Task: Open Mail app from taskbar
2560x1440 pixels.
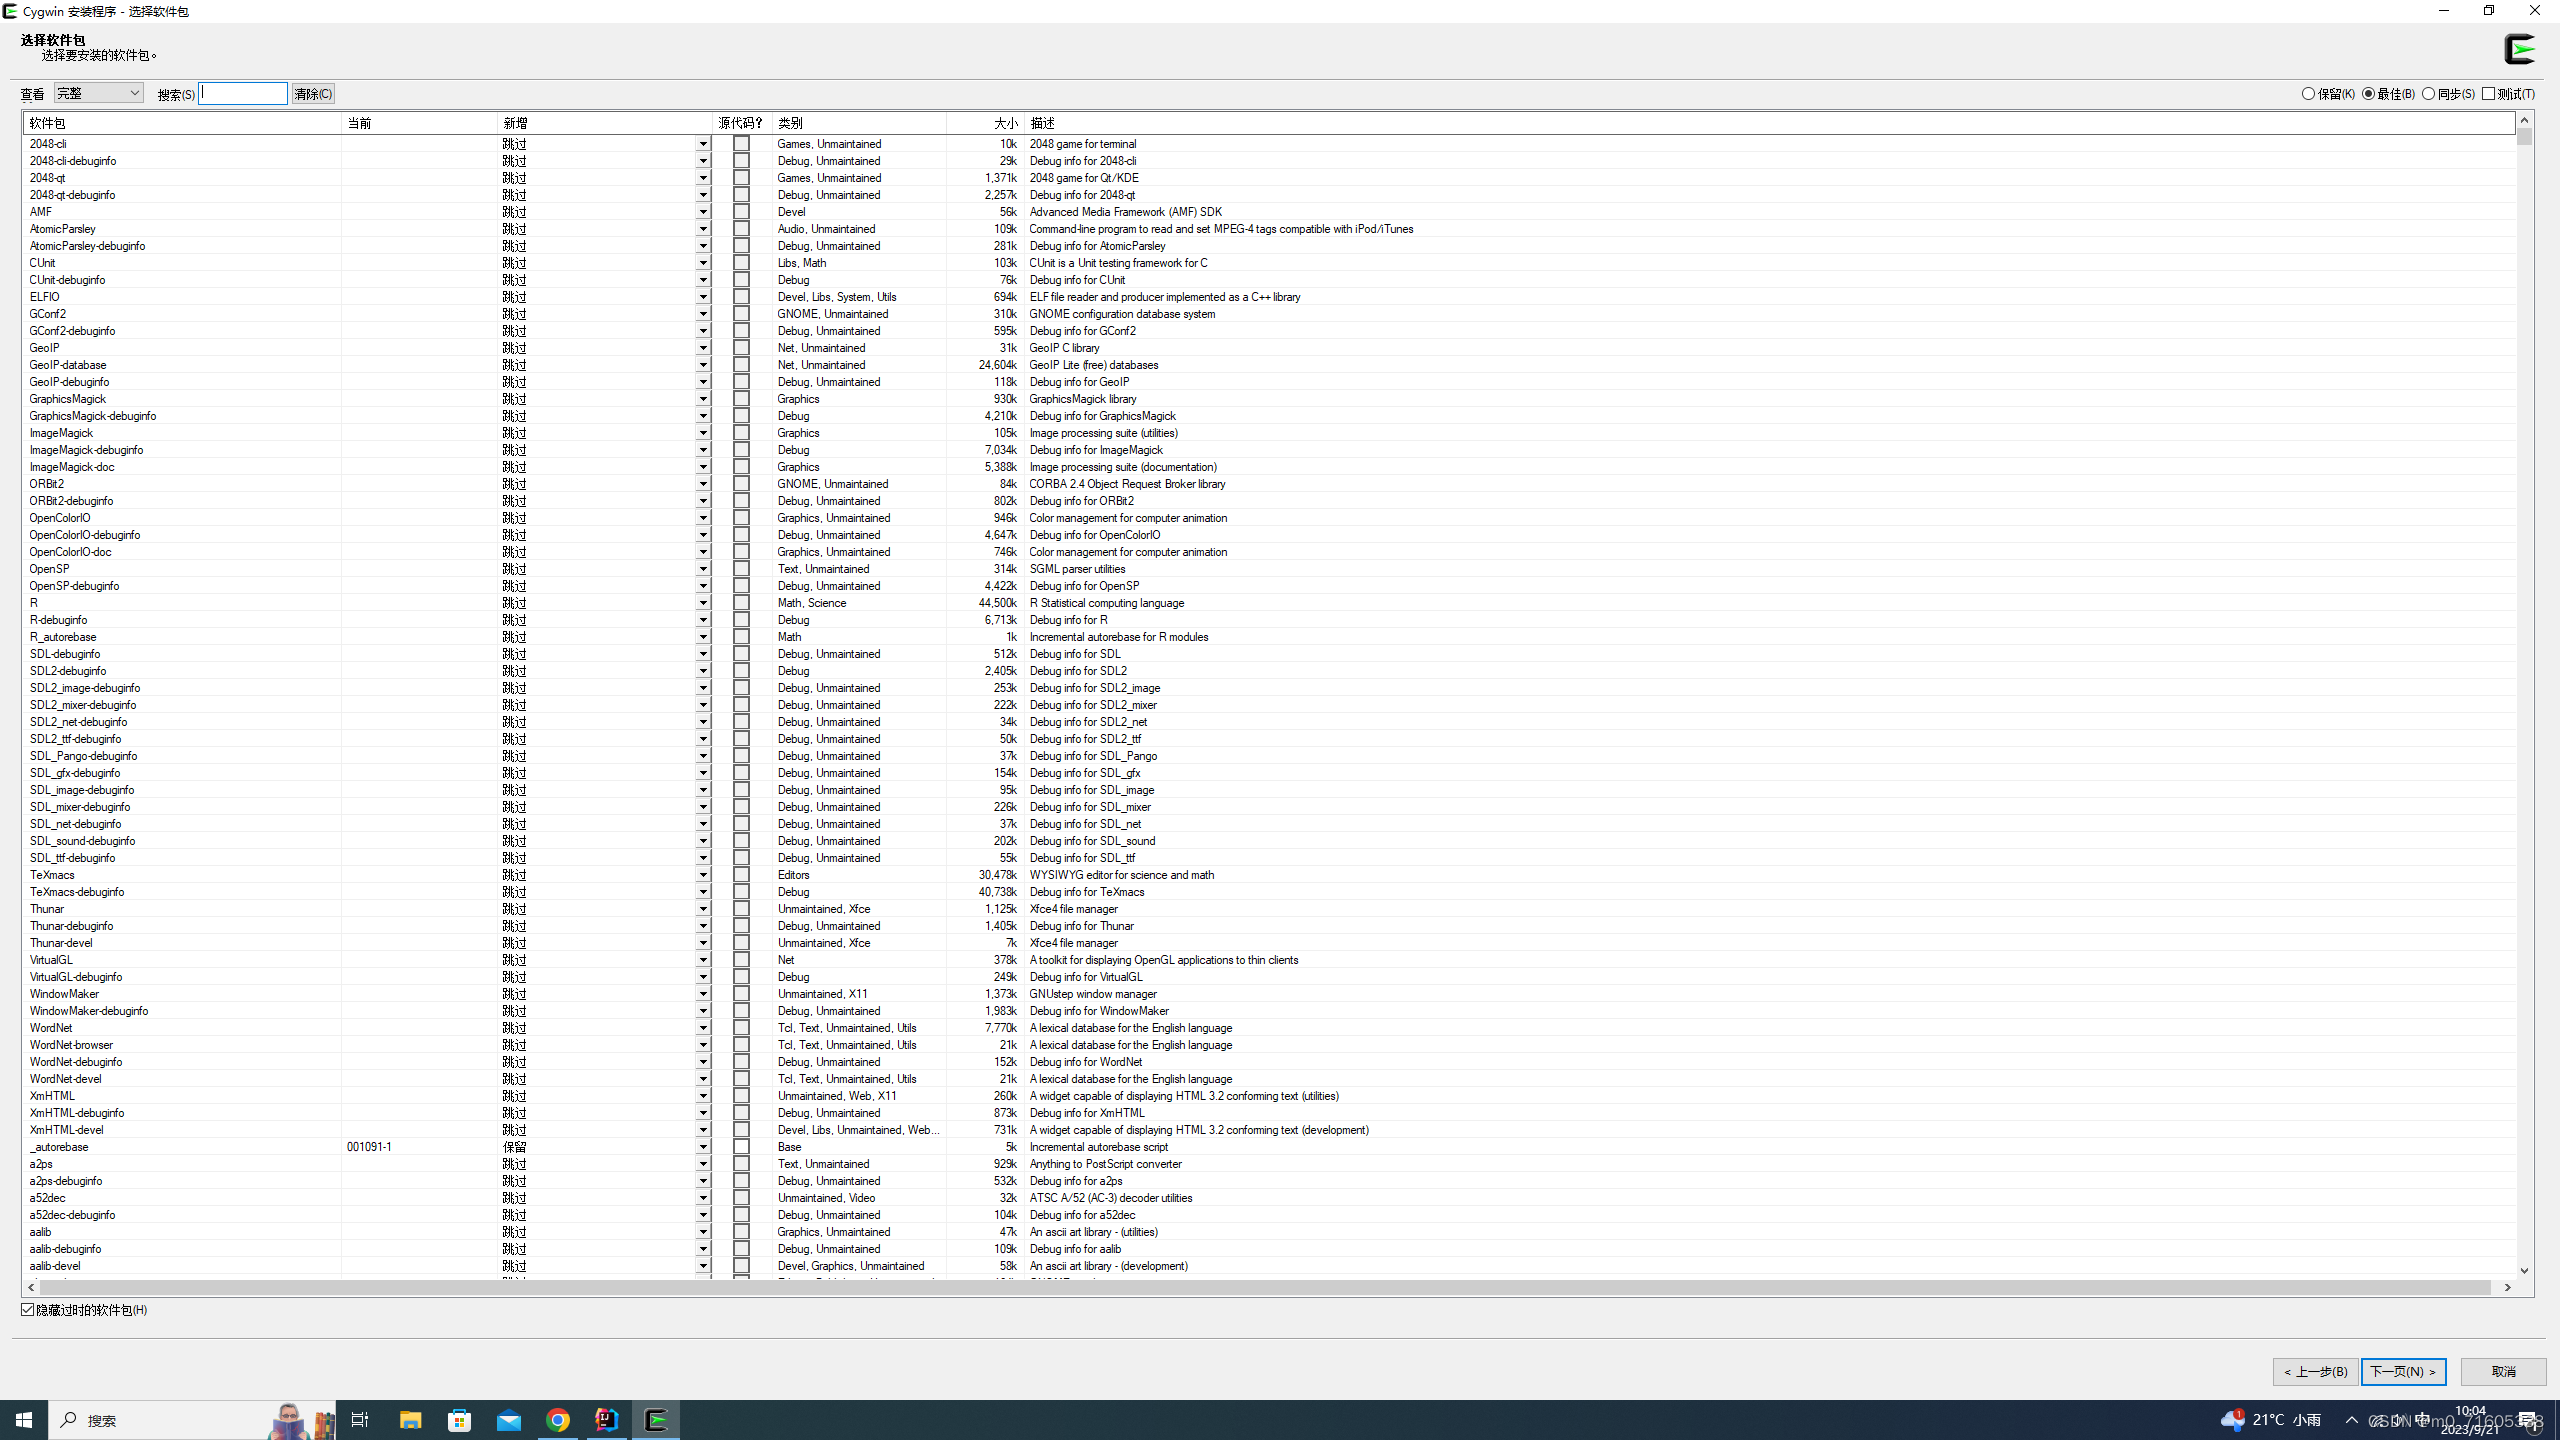Action: (509, 1420)
